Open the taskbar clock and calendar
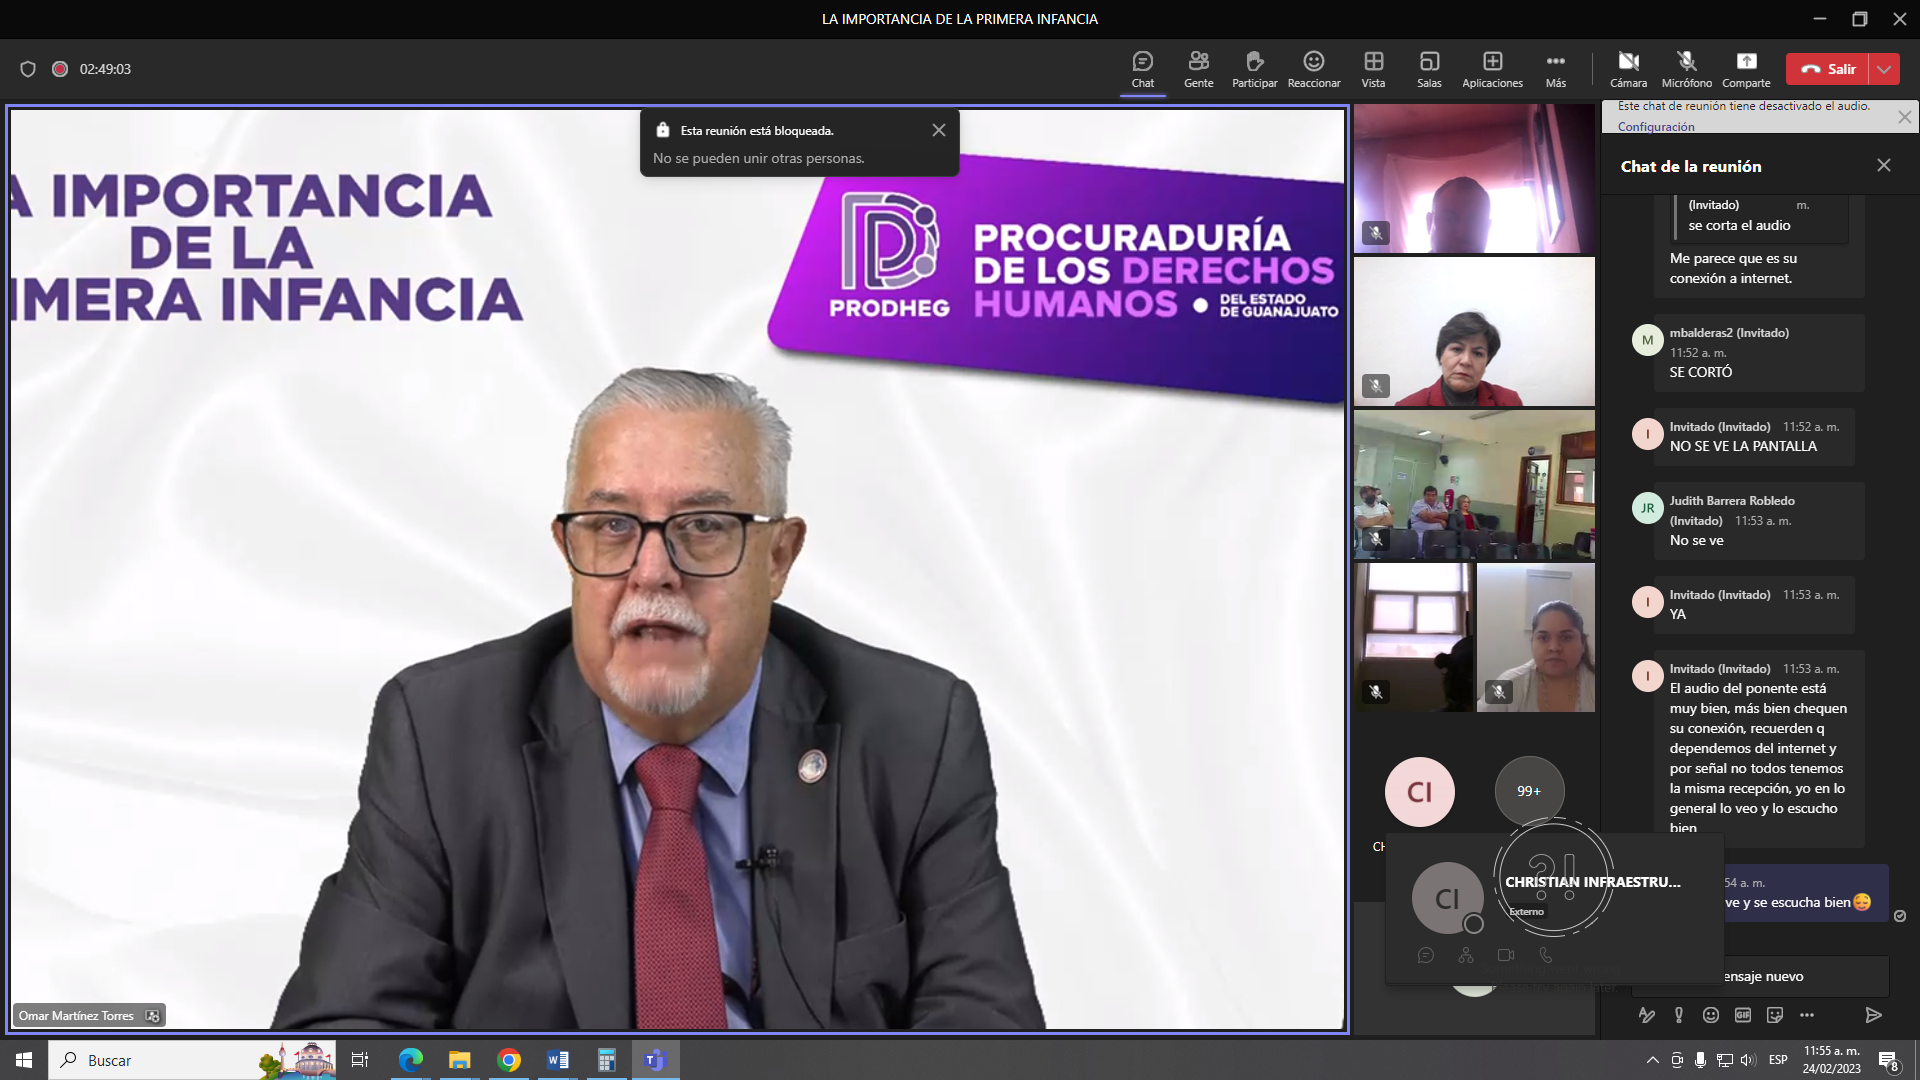The height and width of the screenshot is (1080, 1920). (x=1831, y=1060)
